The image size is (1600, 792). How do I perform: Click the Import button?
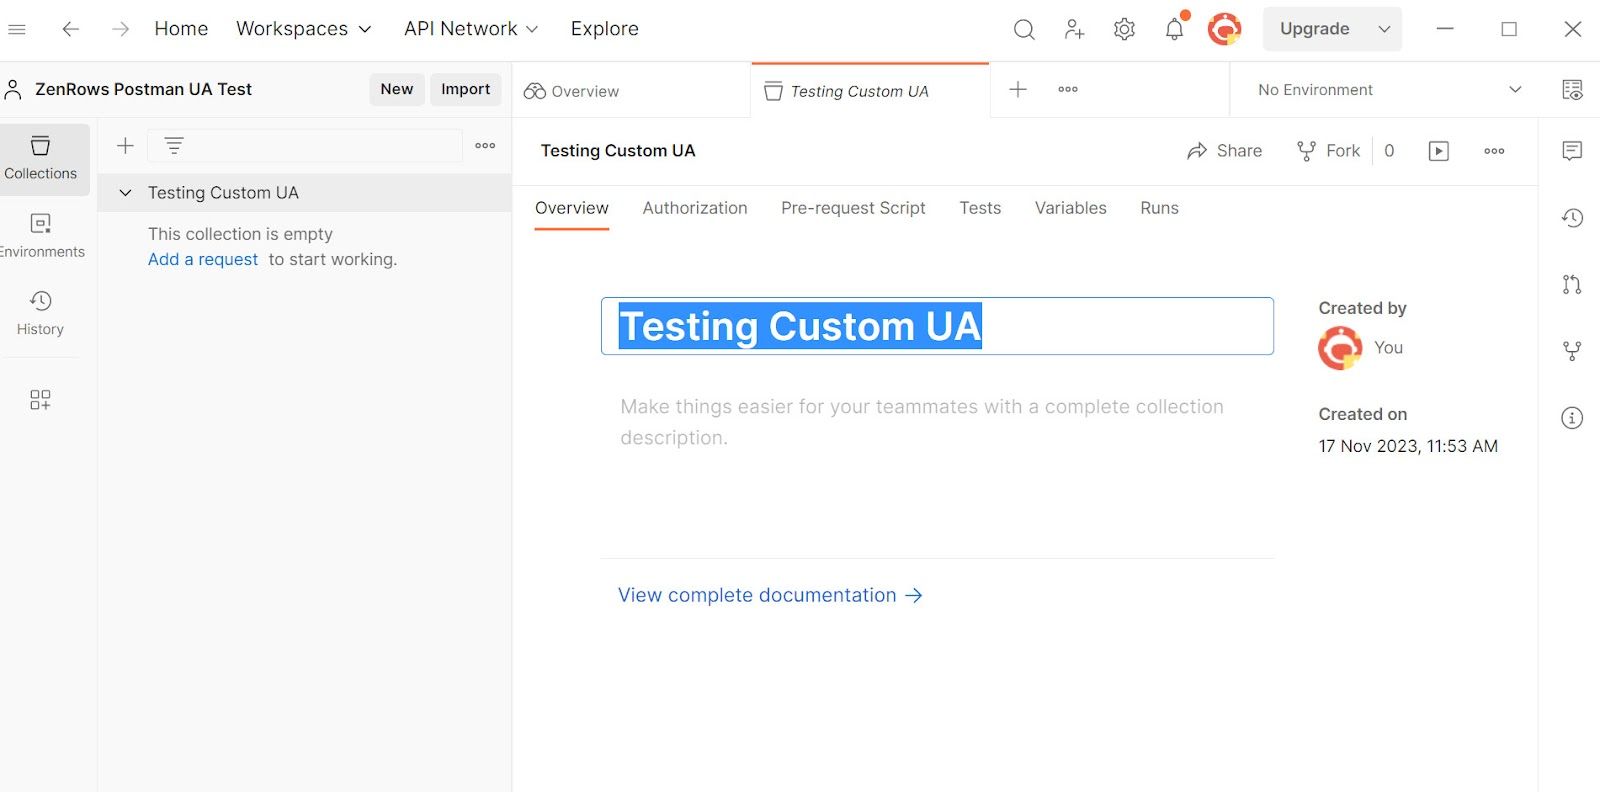pos(466,89)
